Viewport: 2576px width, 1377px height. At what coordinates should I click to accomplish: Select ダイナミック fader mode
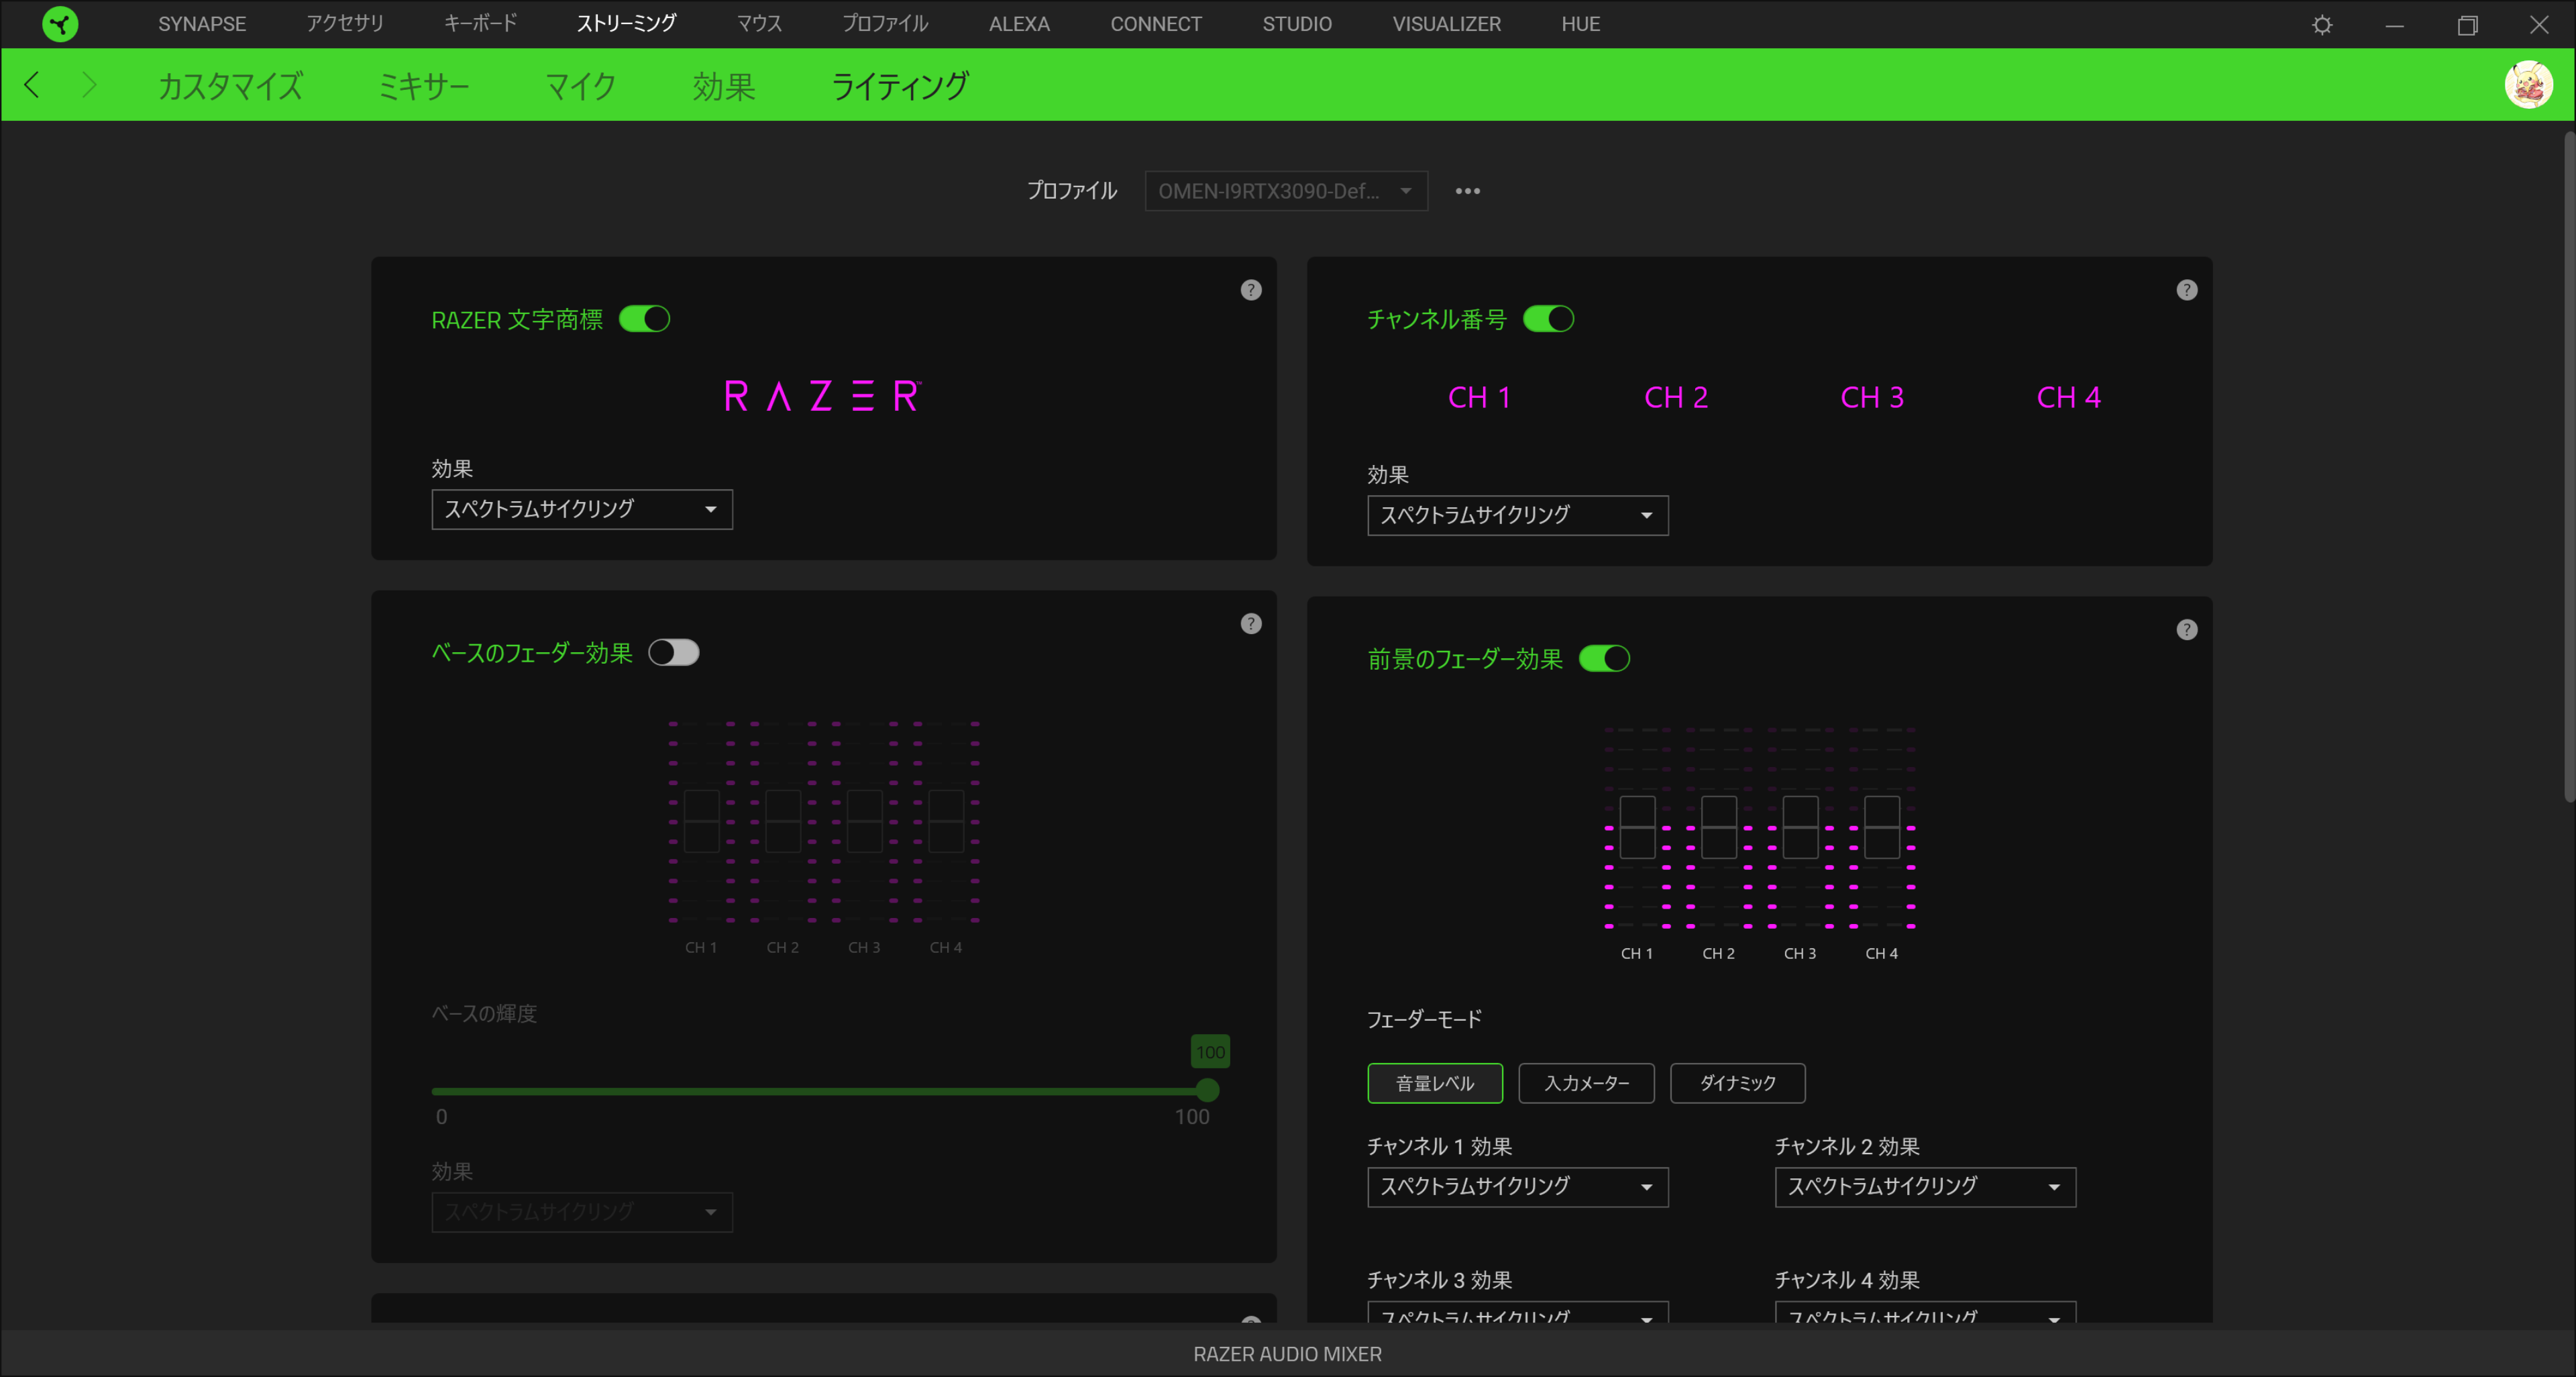click(x=1738, y=1083)
